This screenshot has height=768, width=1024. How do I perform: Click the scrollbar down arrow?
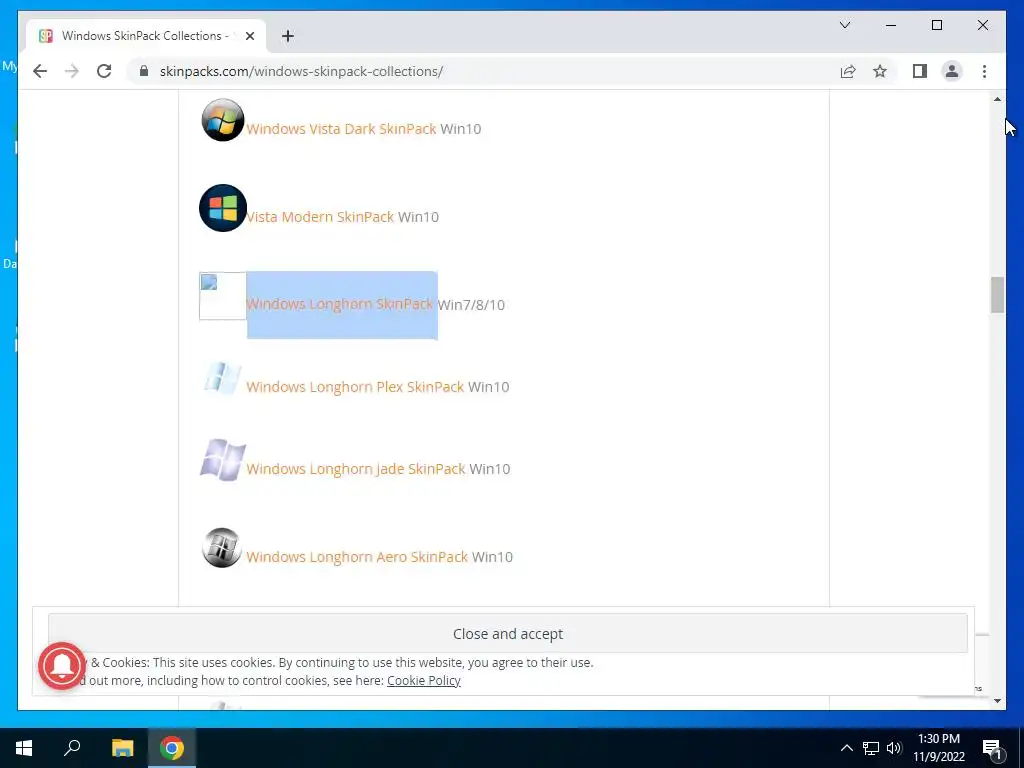(x=997, y=701)
